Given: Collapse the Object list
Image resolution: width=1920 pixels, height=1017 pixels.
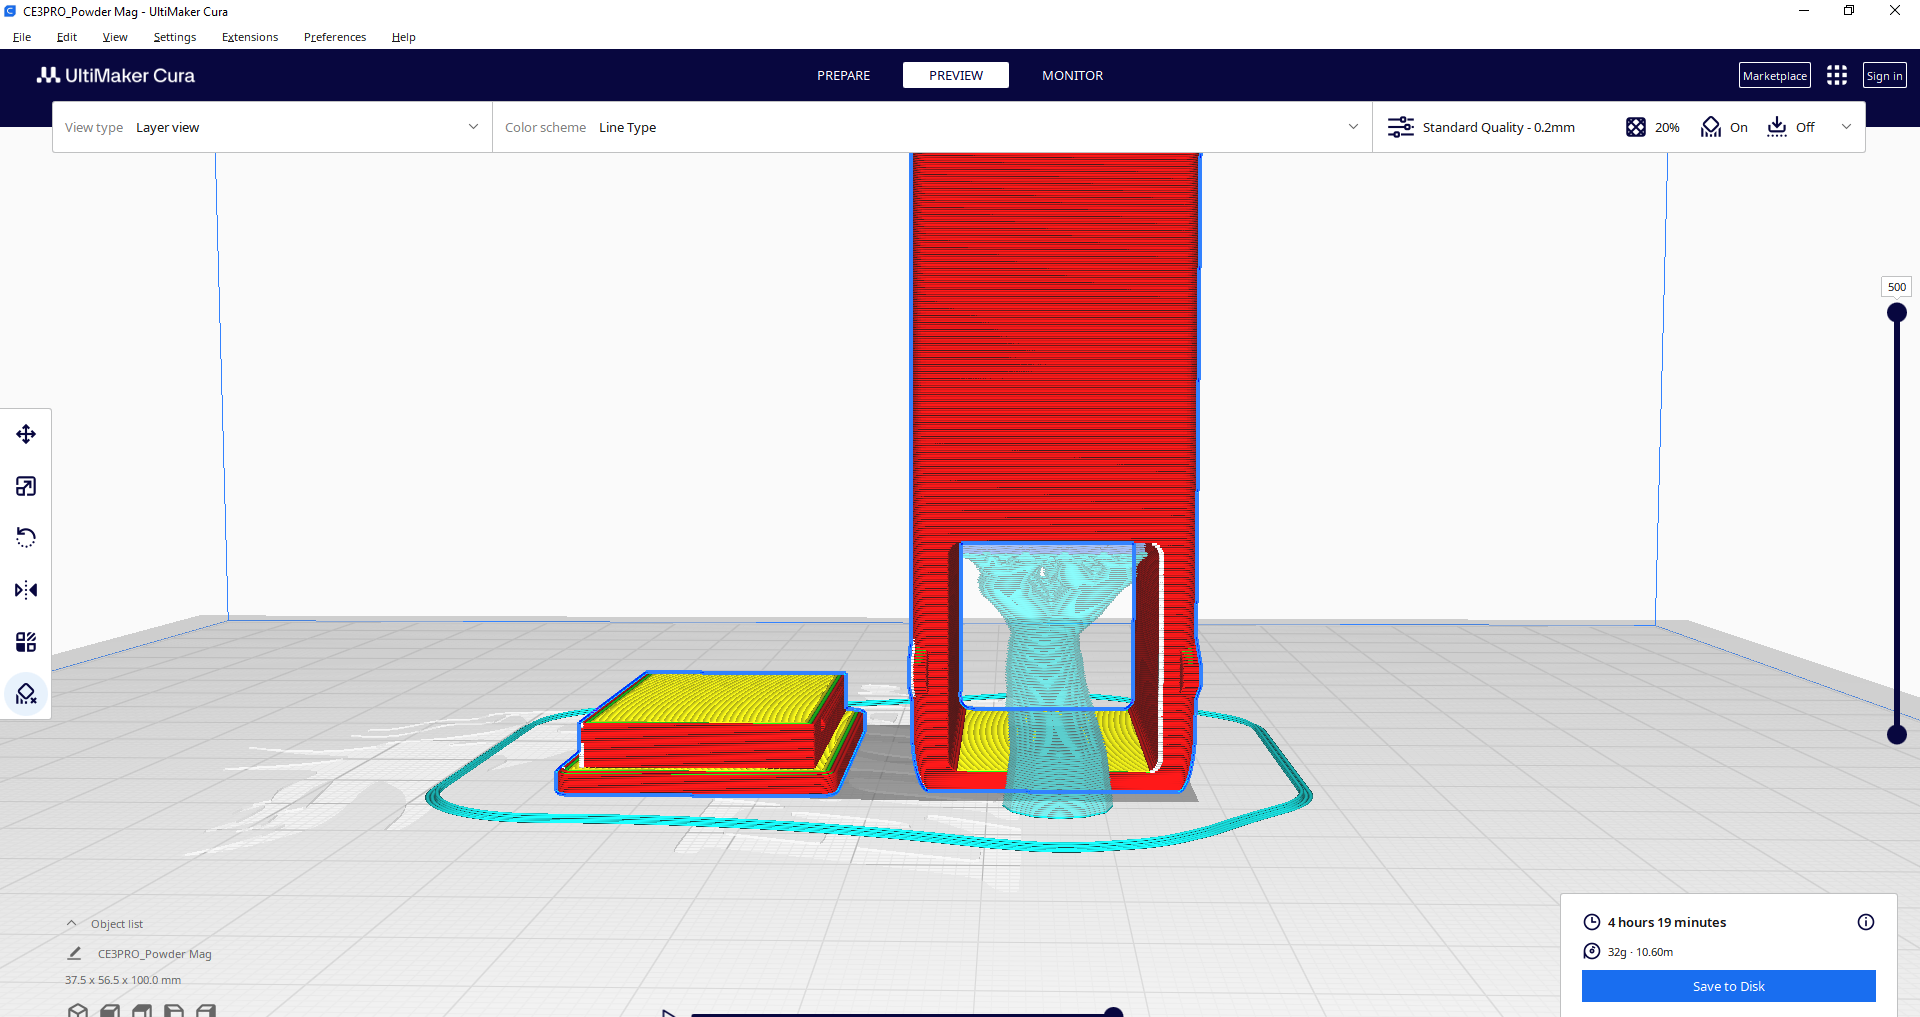Looking at the screenshot, I should [72, 923].
